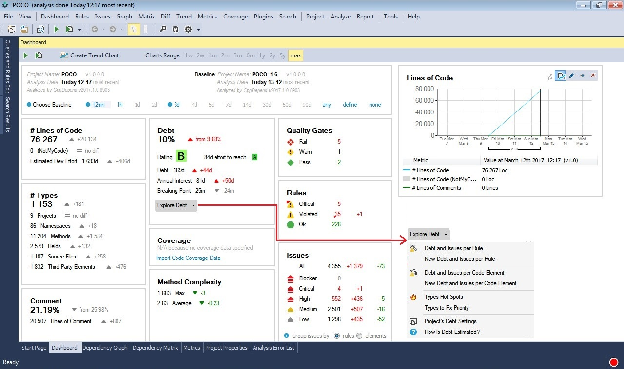Switch to the Start Page tab
The image size is (624, 369).
click(x=34, y=348)
